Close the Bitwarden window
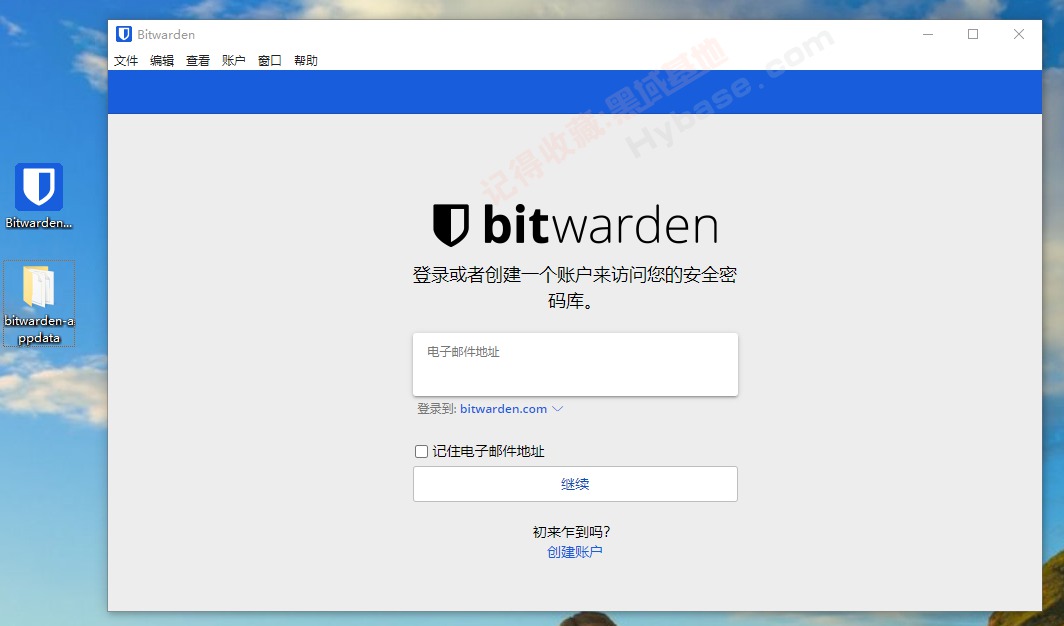 (1019, 34)
